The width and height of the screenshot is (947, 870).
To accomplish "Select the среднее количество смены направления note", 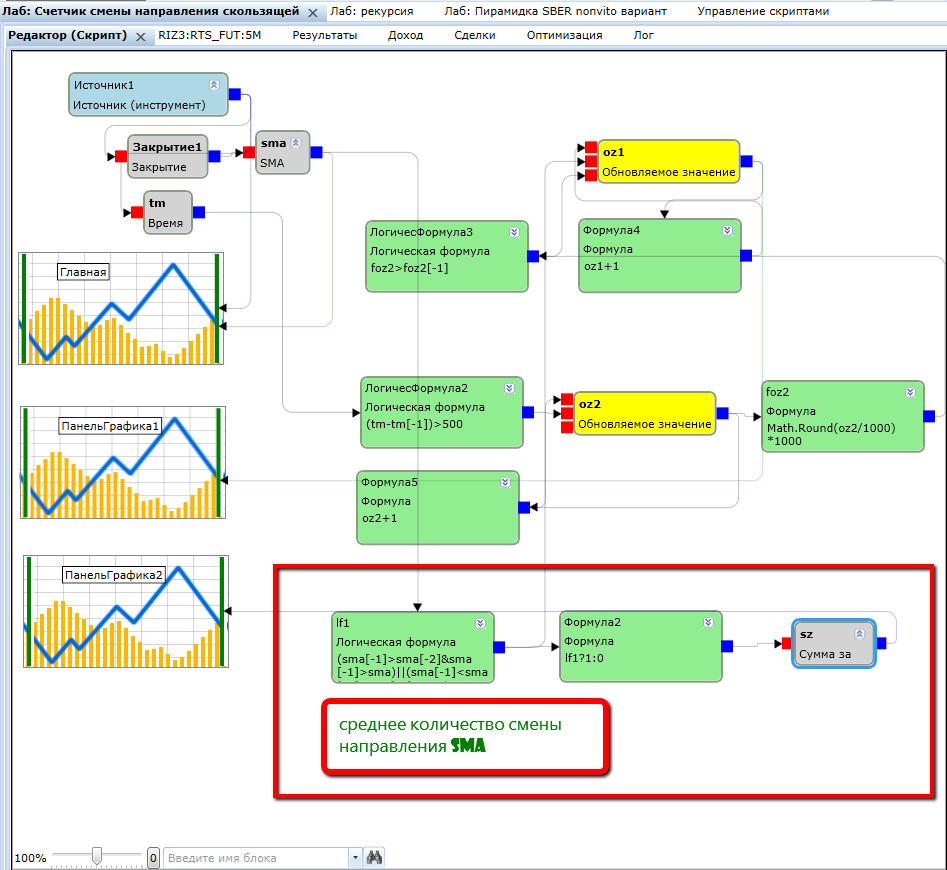I will tap(466, 736).
